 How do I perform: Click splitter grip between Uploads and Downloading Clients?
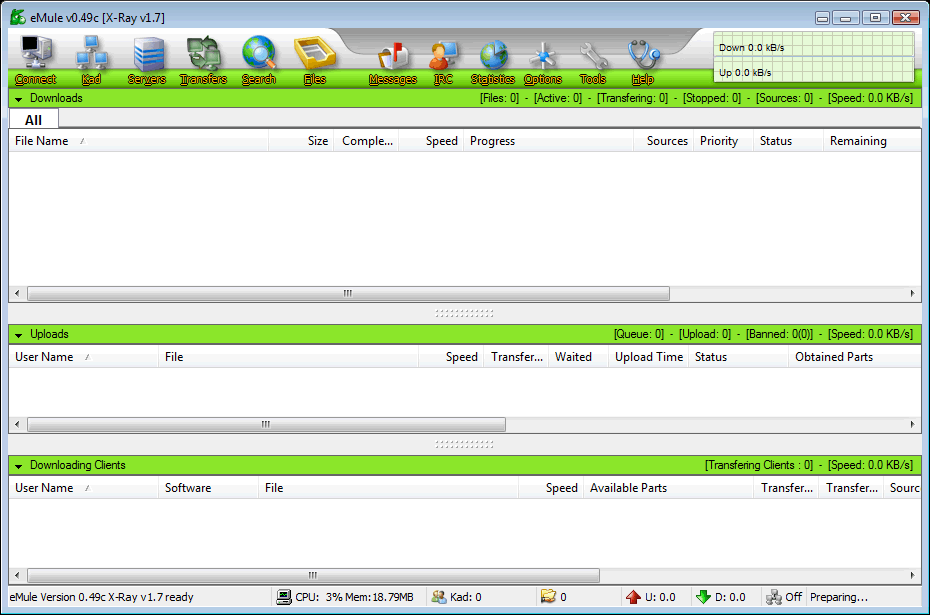pos(464,444)
